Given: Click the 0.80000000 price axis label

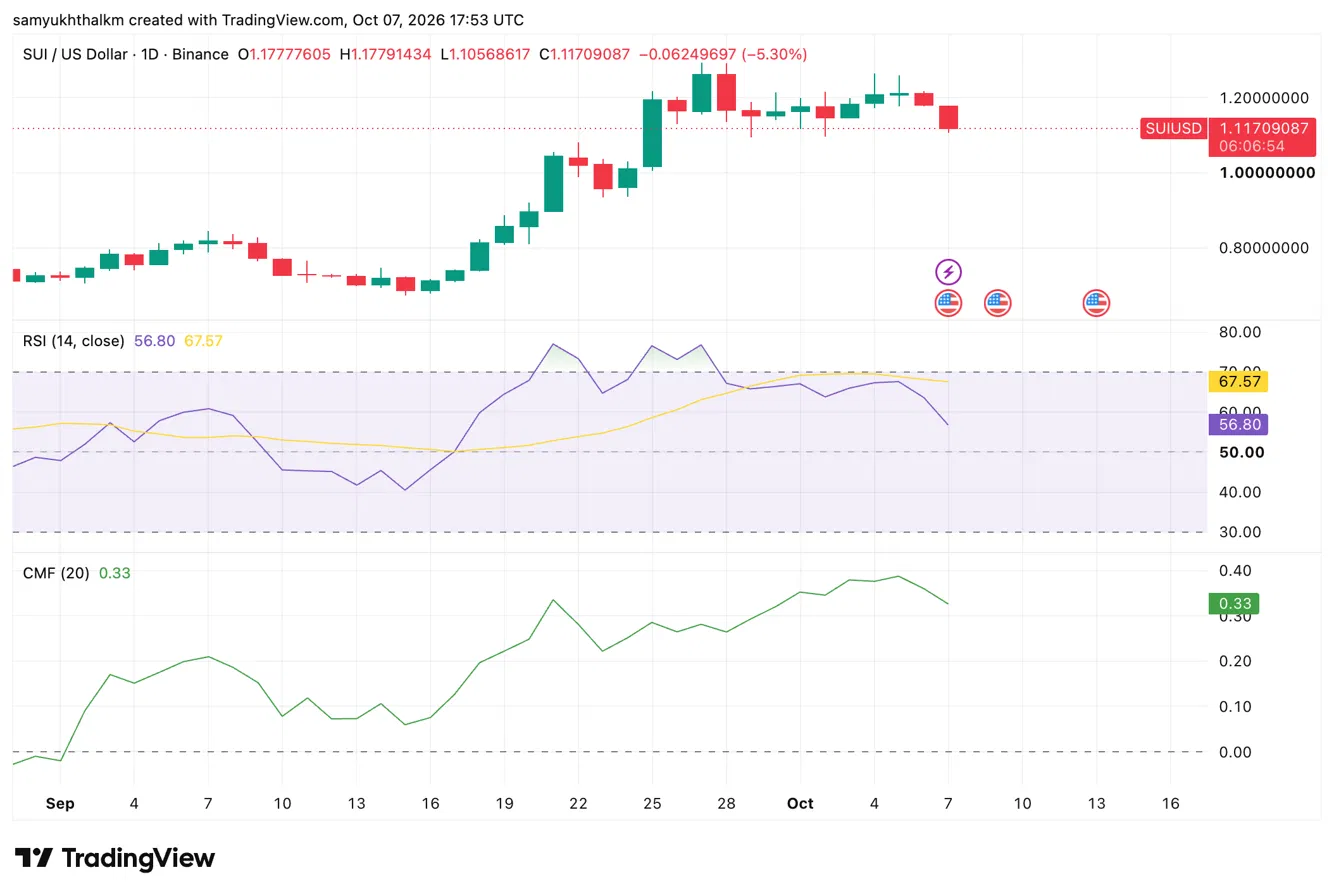Looking at the screenshot, I should click(x=1262, y=248).
